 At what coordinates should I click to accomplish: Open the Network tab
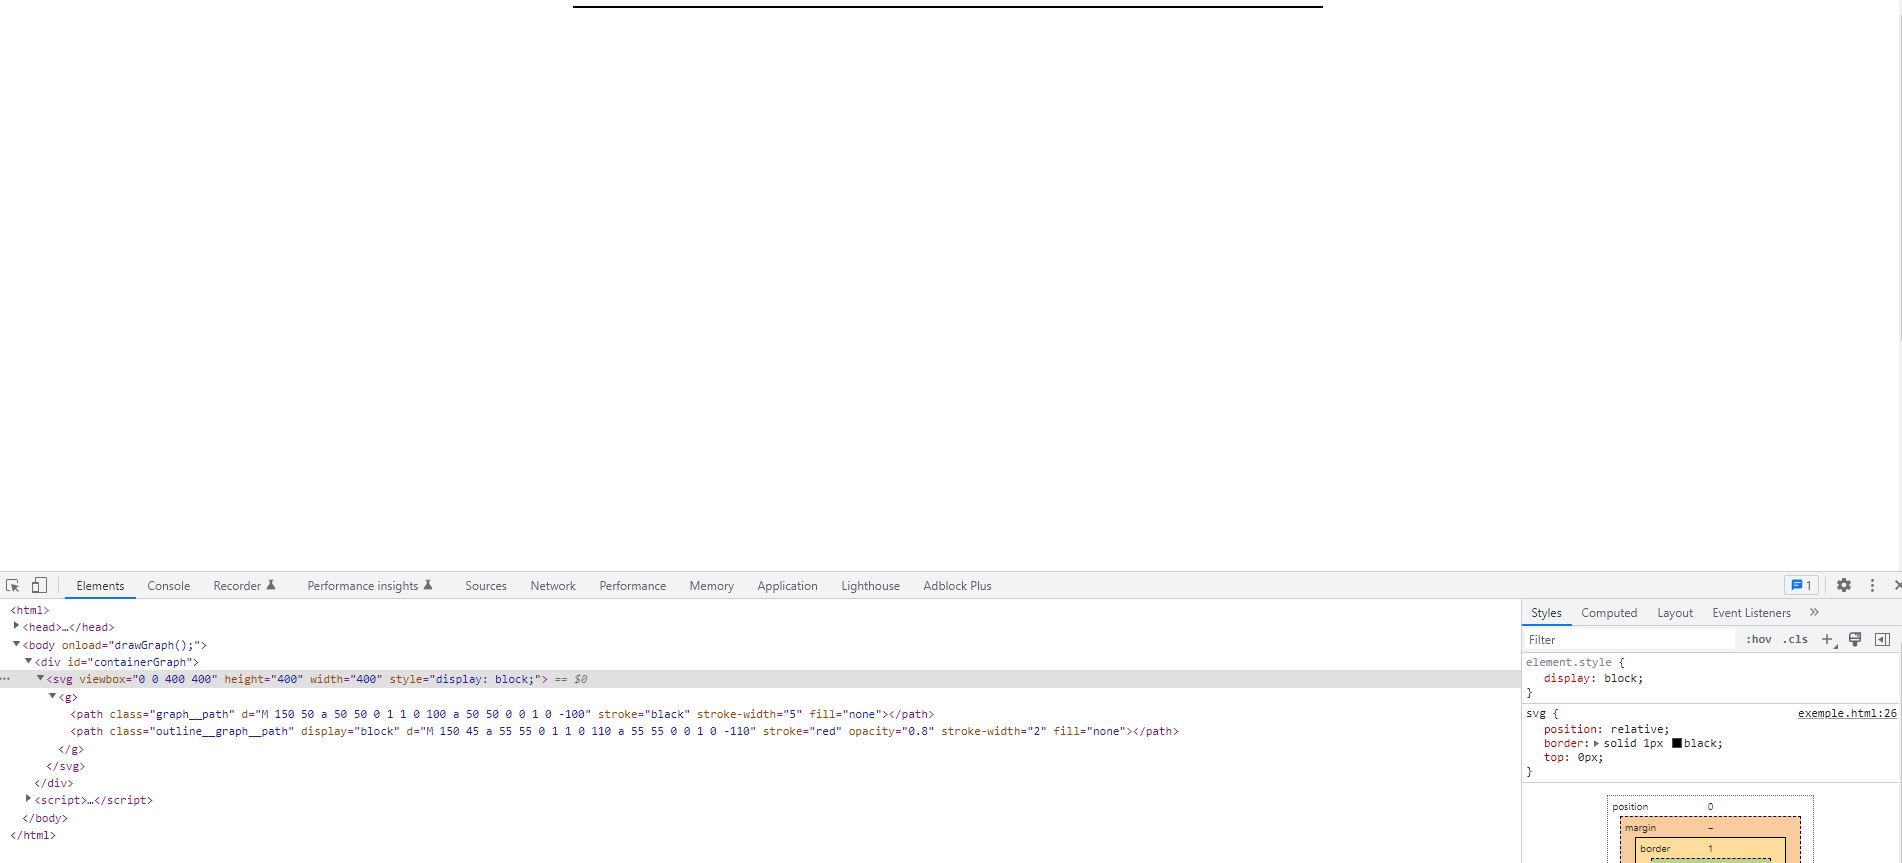(553, 586)
